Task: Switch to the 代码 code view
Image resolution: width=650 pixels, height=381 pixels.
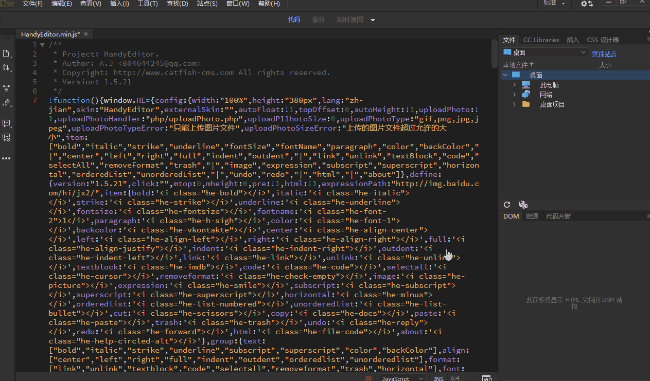Action: click(x=294, y=19)
